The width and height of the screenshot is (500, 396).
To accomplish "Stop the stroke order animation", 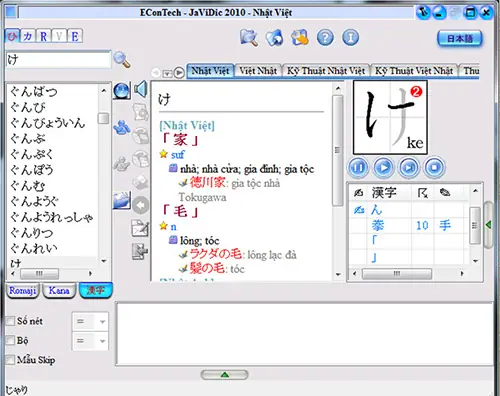I will click(434, 167).
